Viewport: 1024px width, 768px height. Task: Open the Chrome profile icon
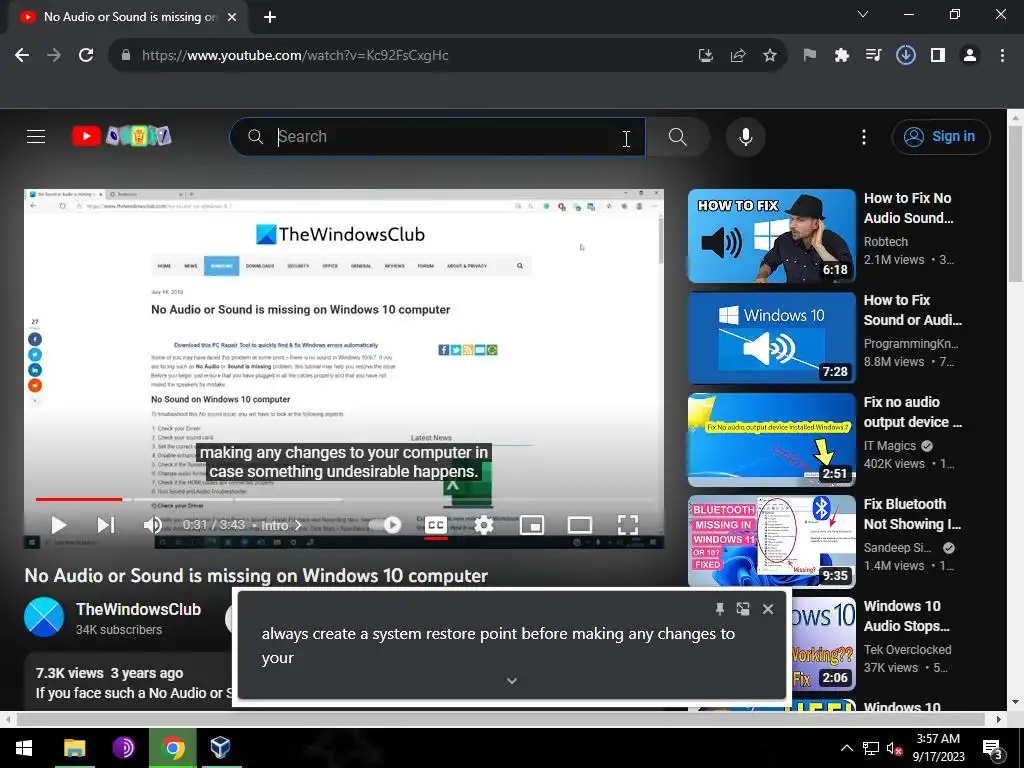click(970, 56)
